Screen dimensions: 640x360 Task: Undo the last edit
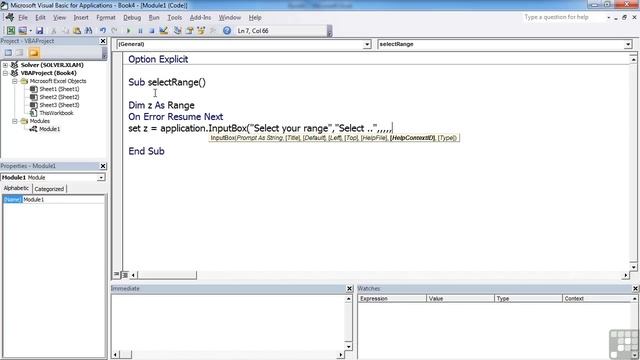[103, 31]
